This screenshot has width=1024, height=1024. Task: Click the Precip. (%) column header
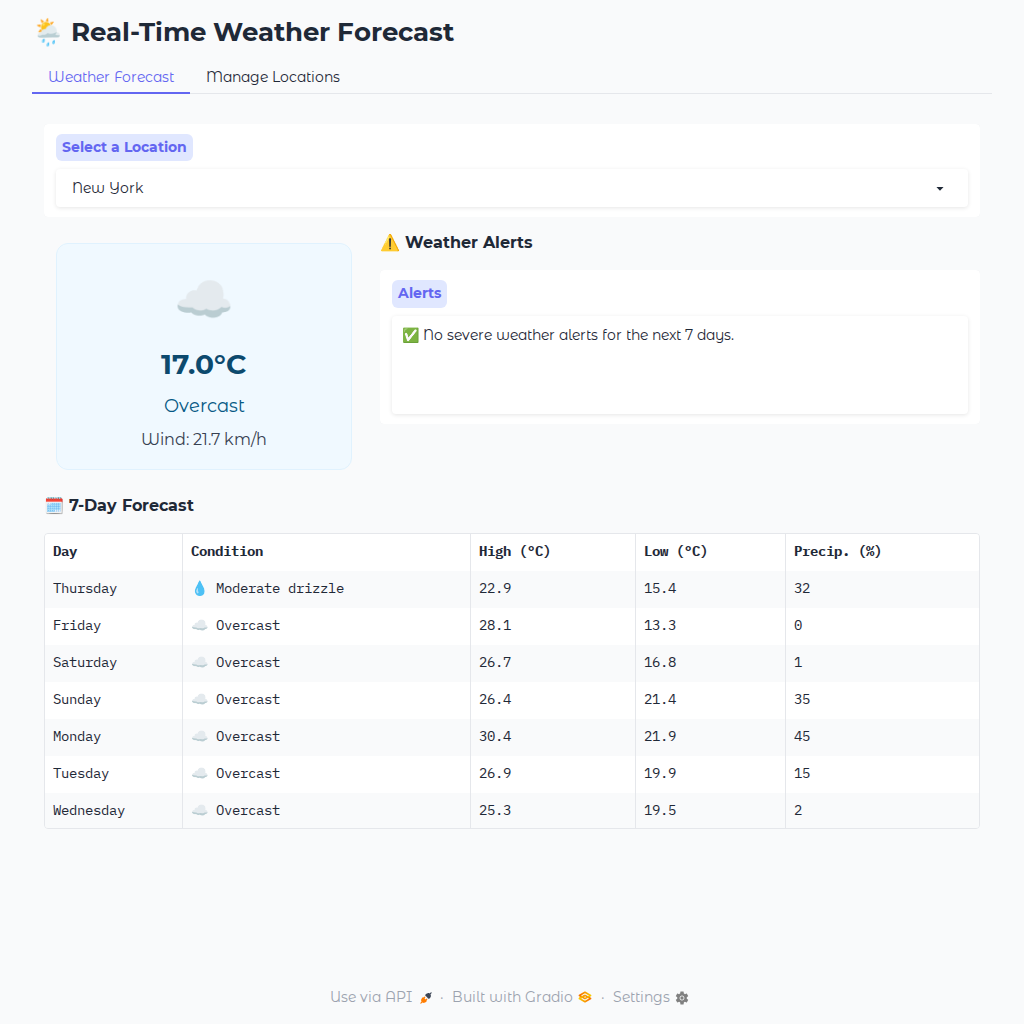pos(838,552)
